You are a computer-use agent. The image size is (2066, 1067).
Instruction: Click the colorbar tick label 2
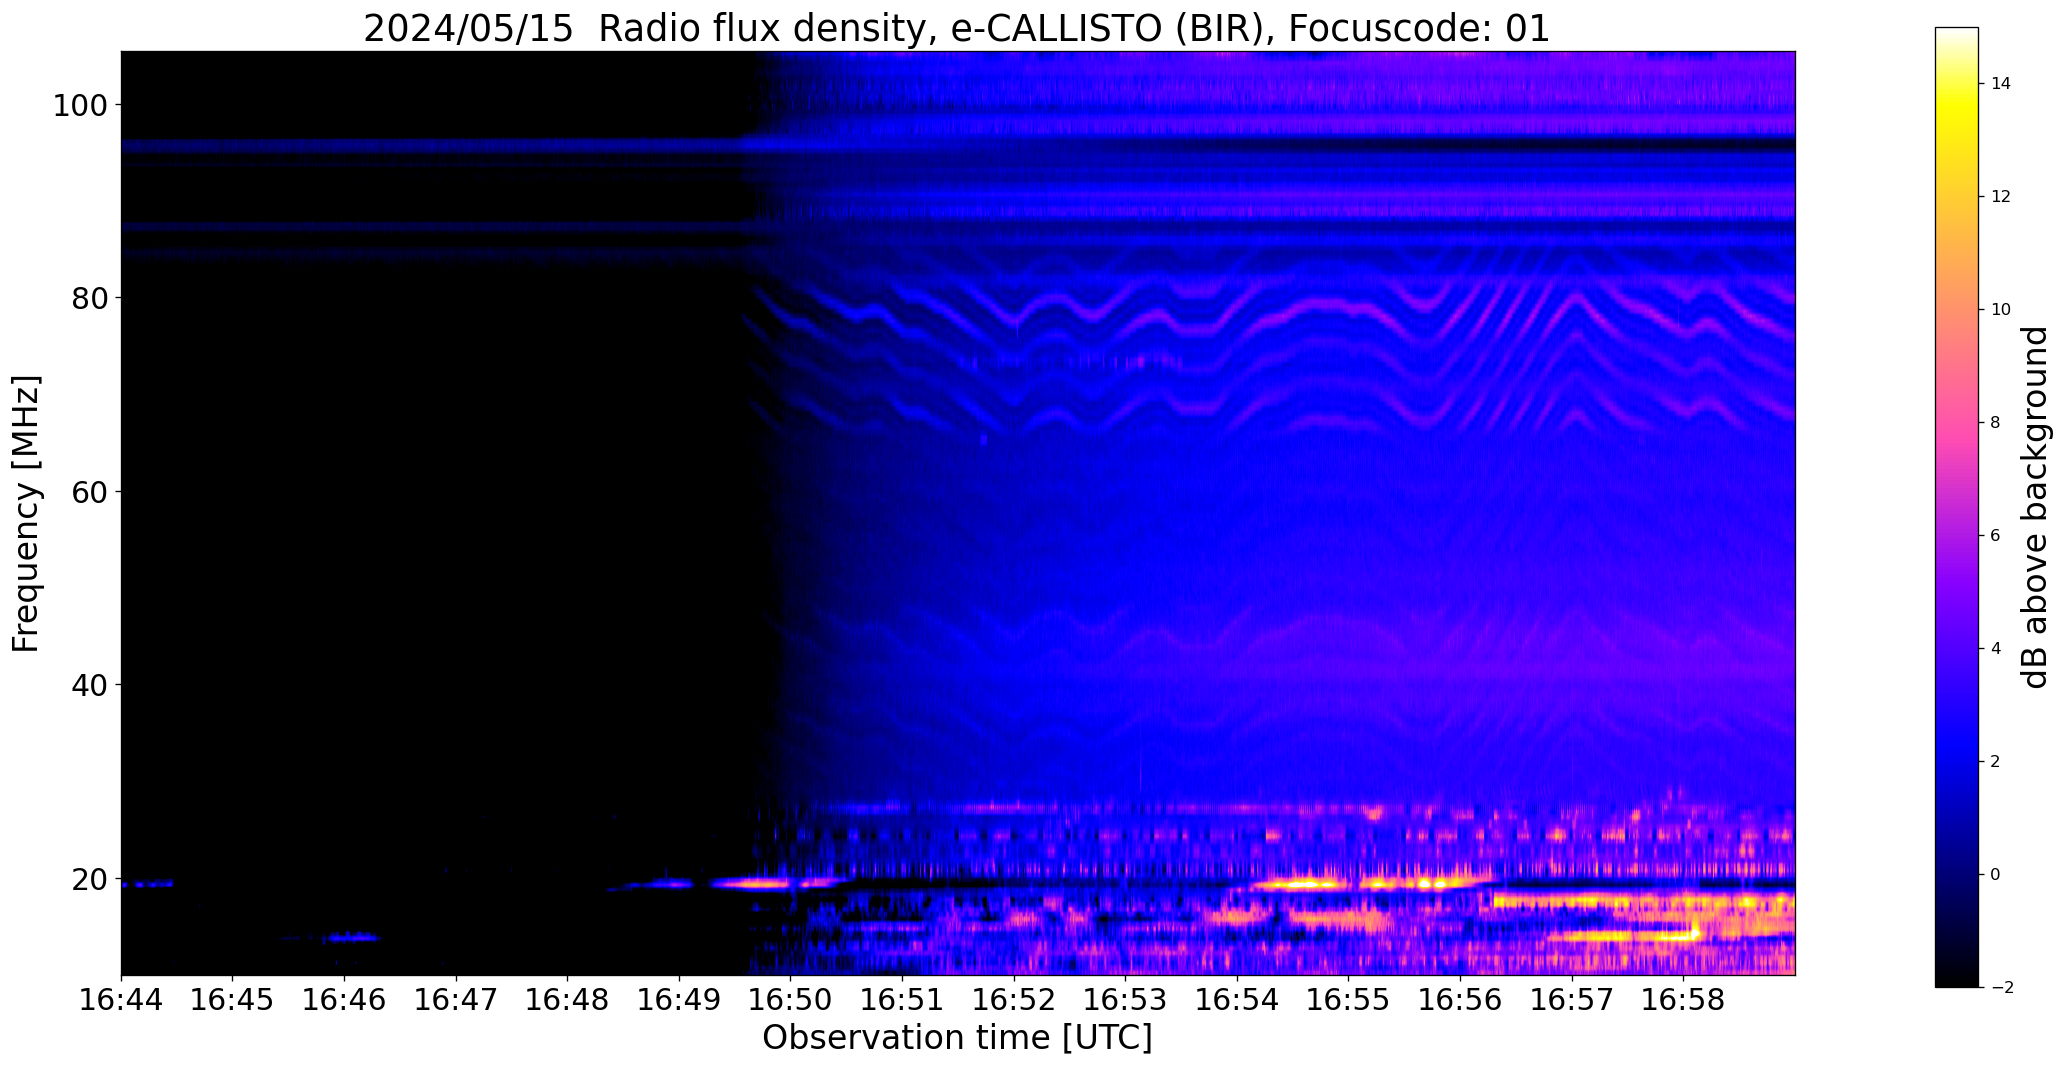pyautogui.click(x=1996, y=761)
